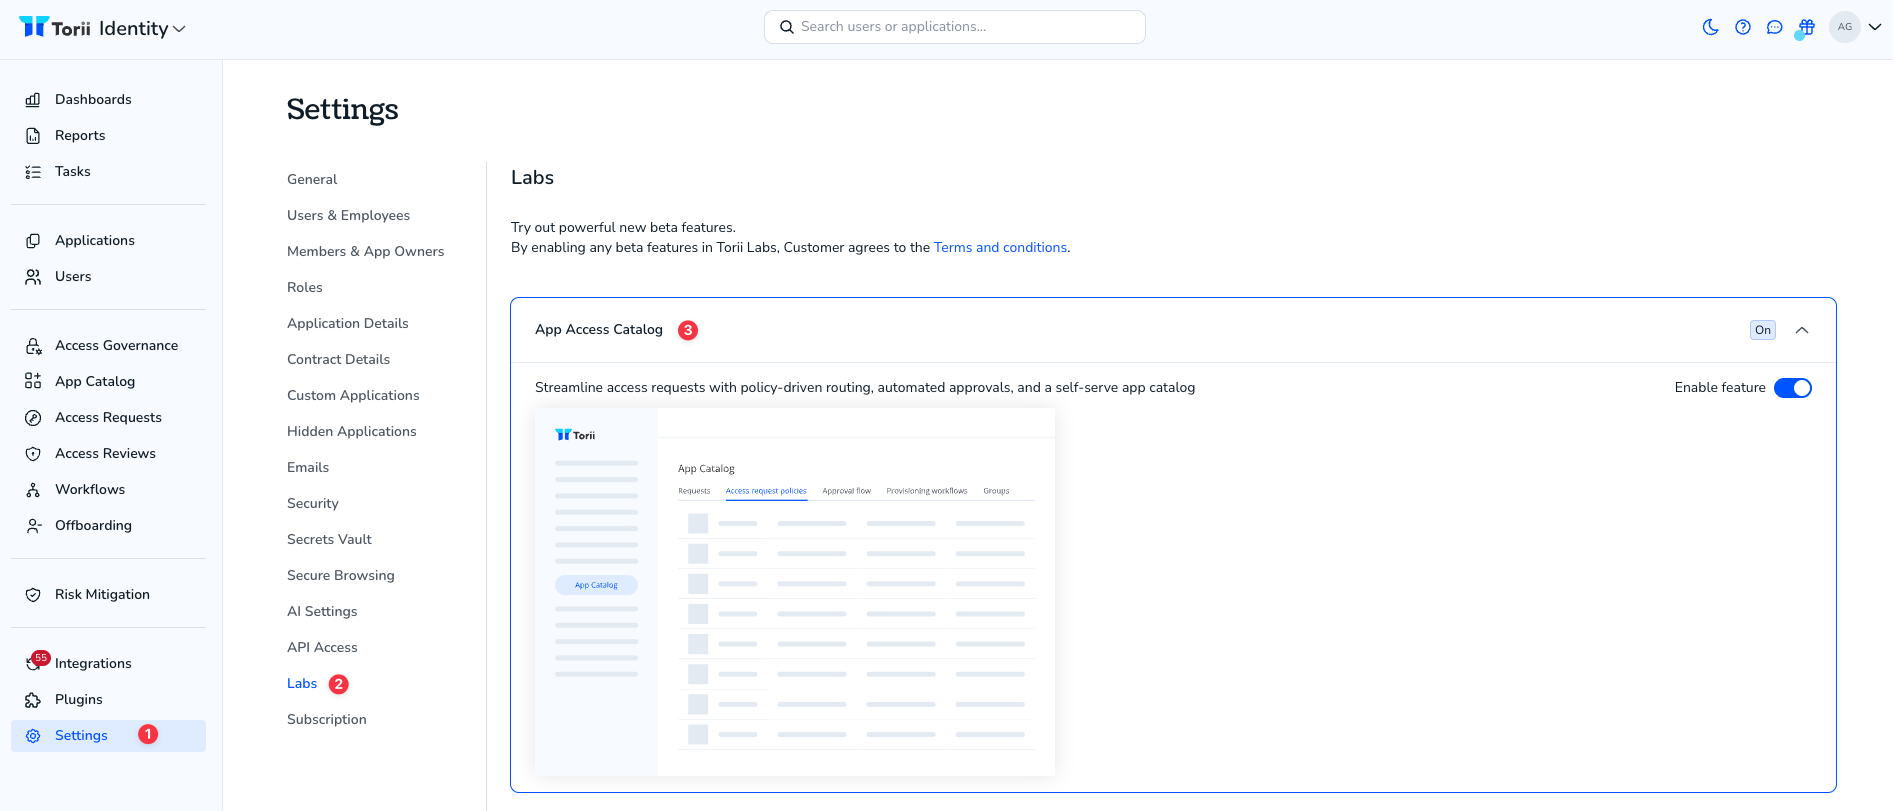
Task: Click the Risk Mitigation shield icon
Action: click(33, 594)
